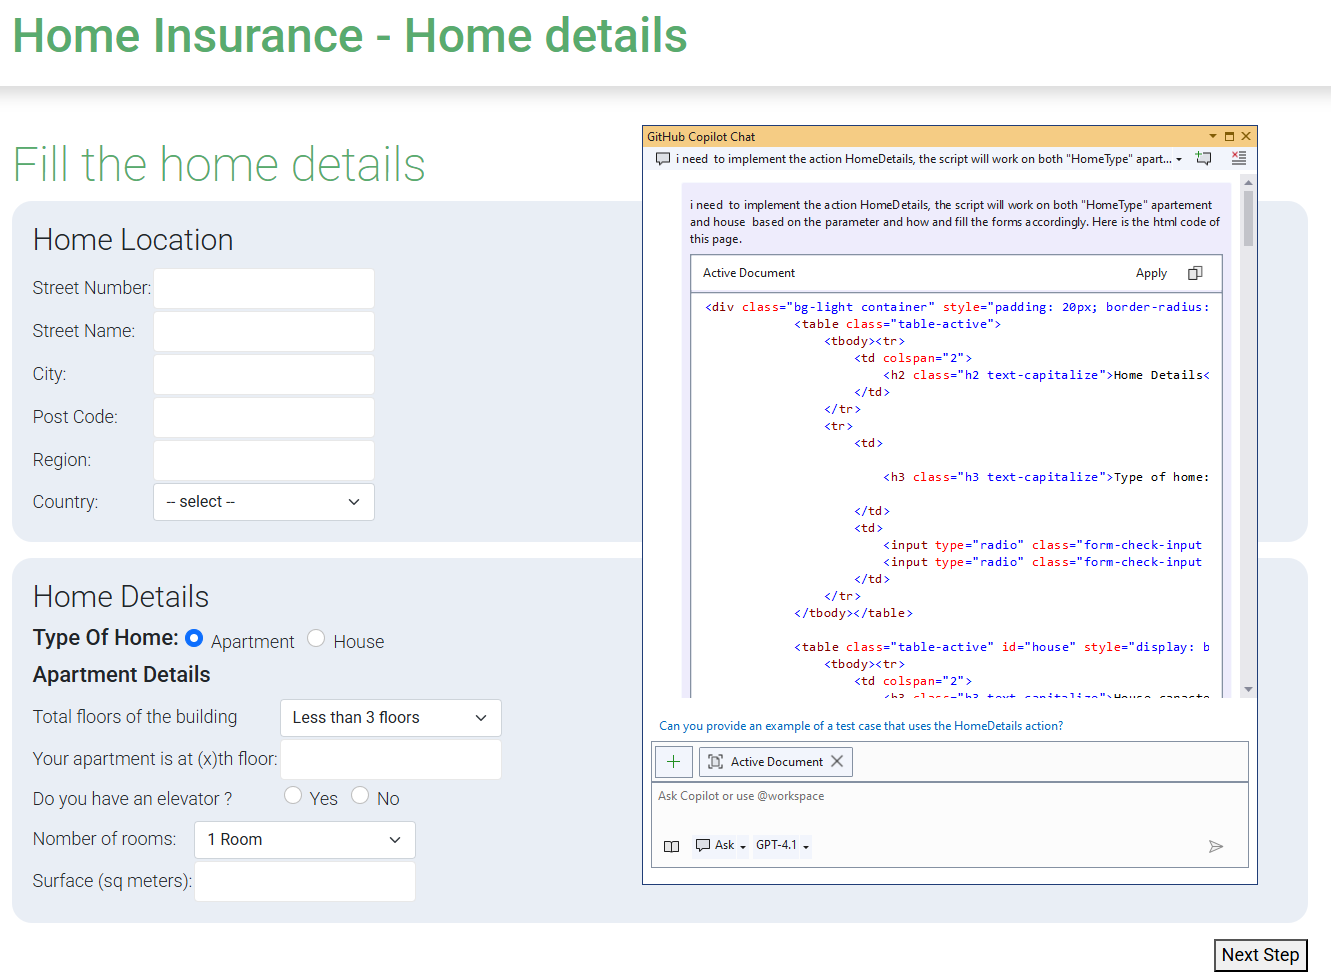Remove the Active Document context chip
The image size is (1331, 972).
837,762
